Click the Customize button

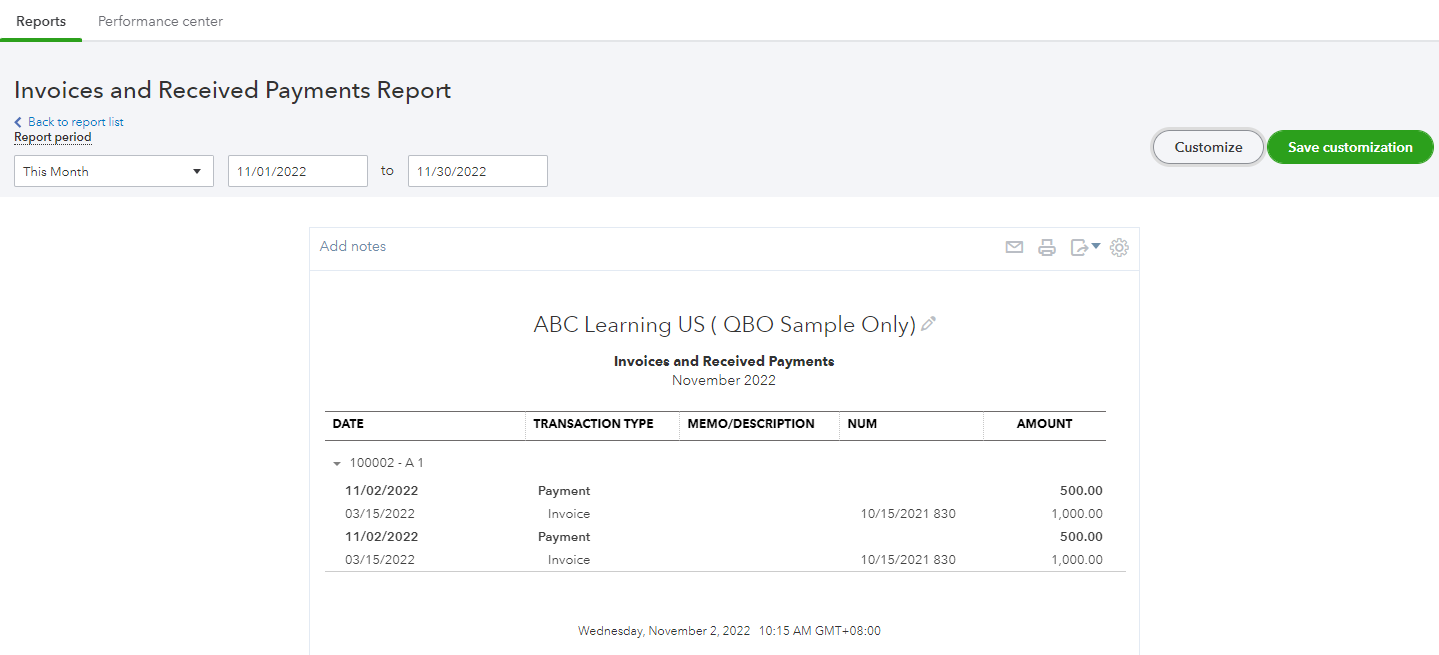point(1208,147)
